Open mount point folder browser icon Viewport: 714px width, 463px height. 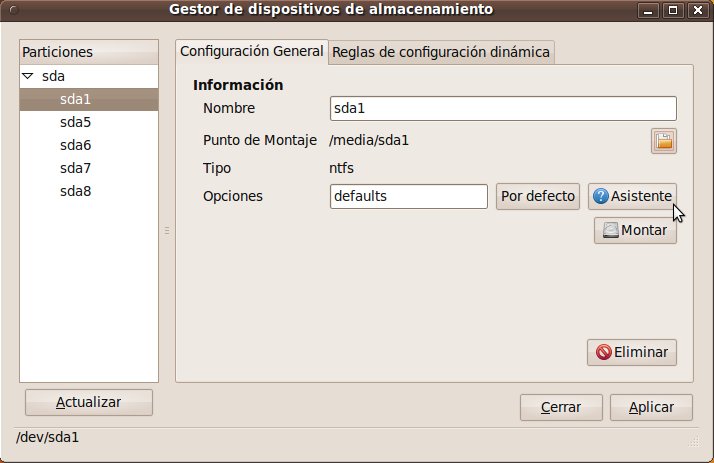click(x=663, y=141)
